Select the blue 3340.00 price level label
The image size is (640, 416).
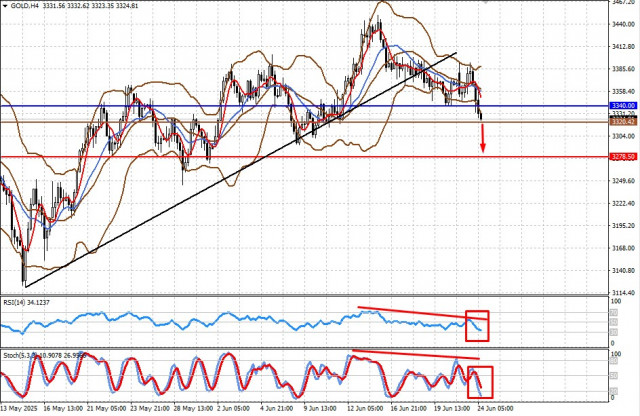[x=623, y=106]
